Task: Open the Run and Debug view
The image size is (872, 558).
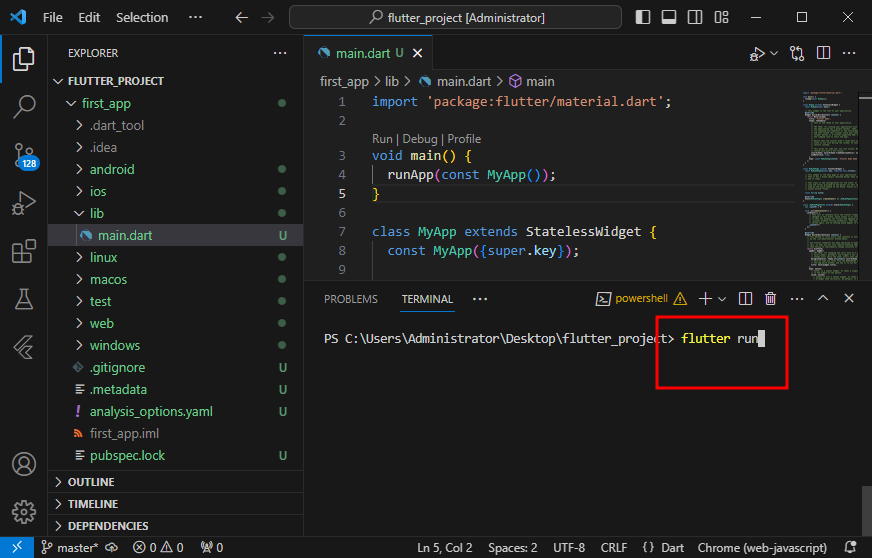Action: point(23,203)
